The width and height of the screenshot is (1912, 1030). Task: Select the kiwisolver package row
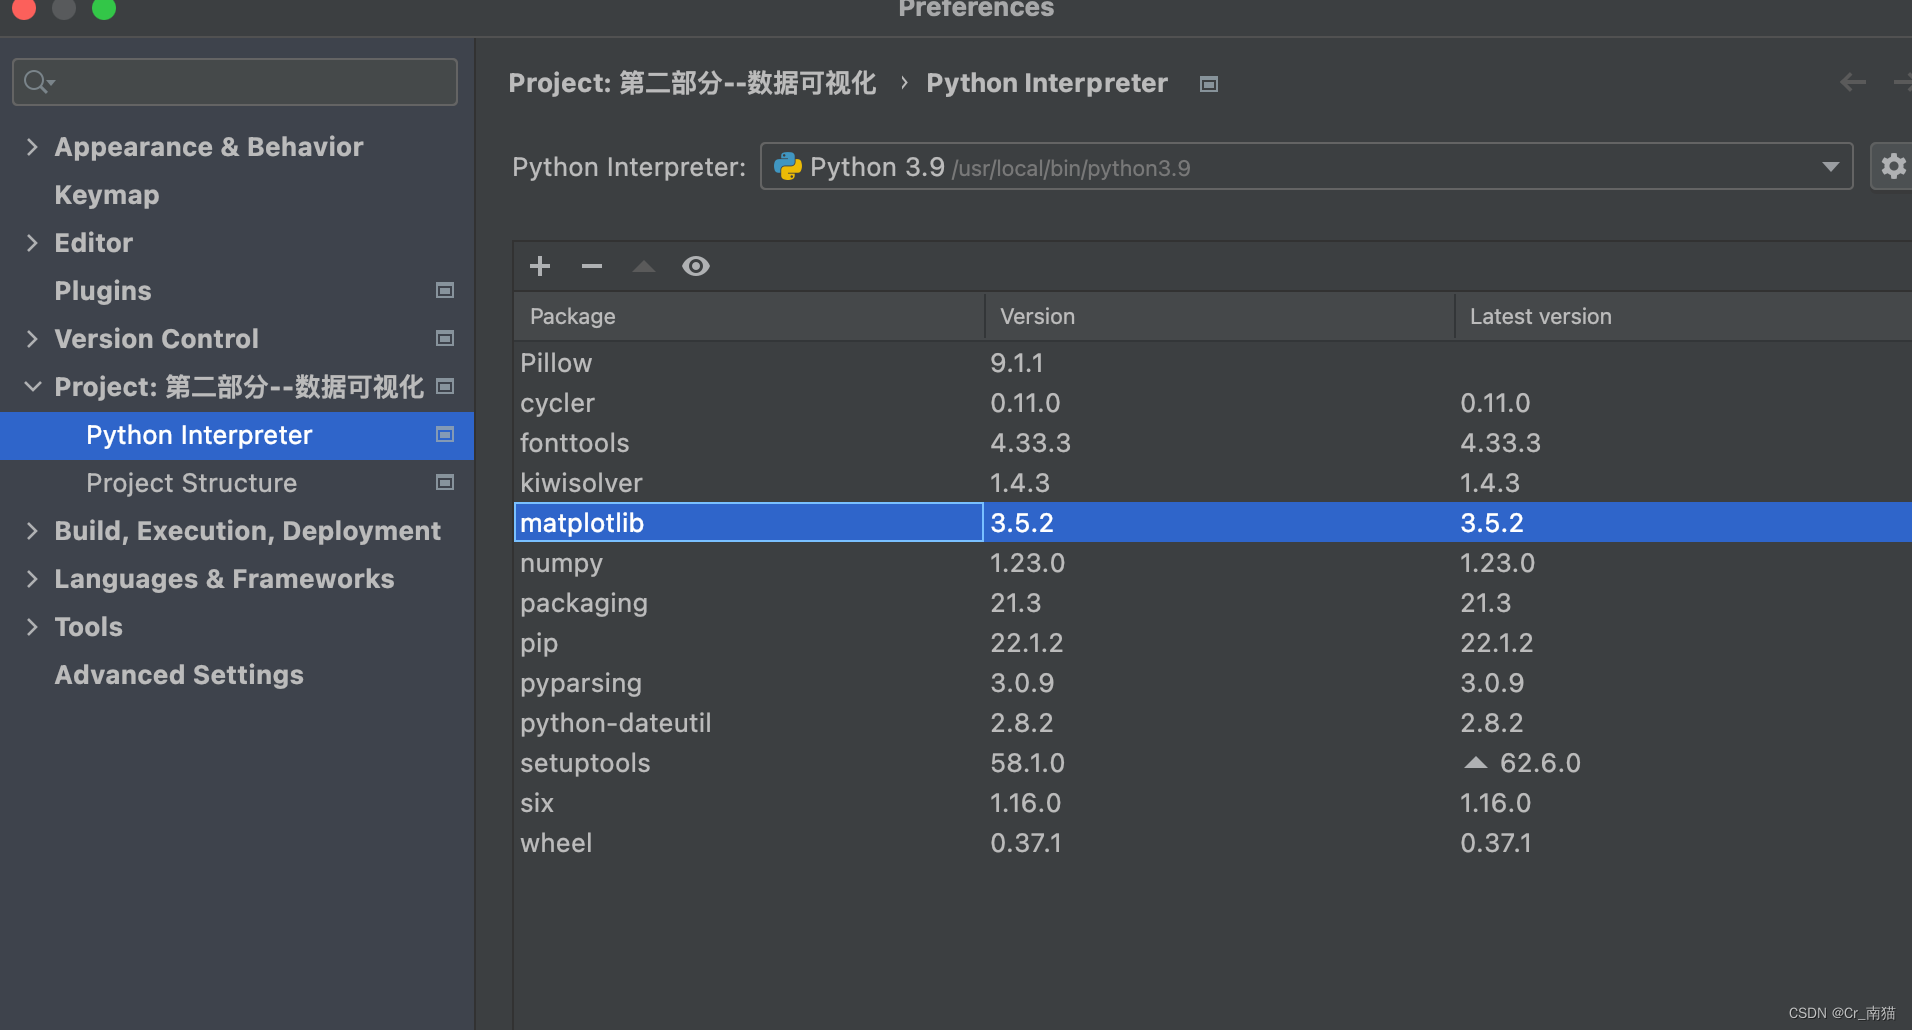pyautogui.click(x=1213, y=483)
